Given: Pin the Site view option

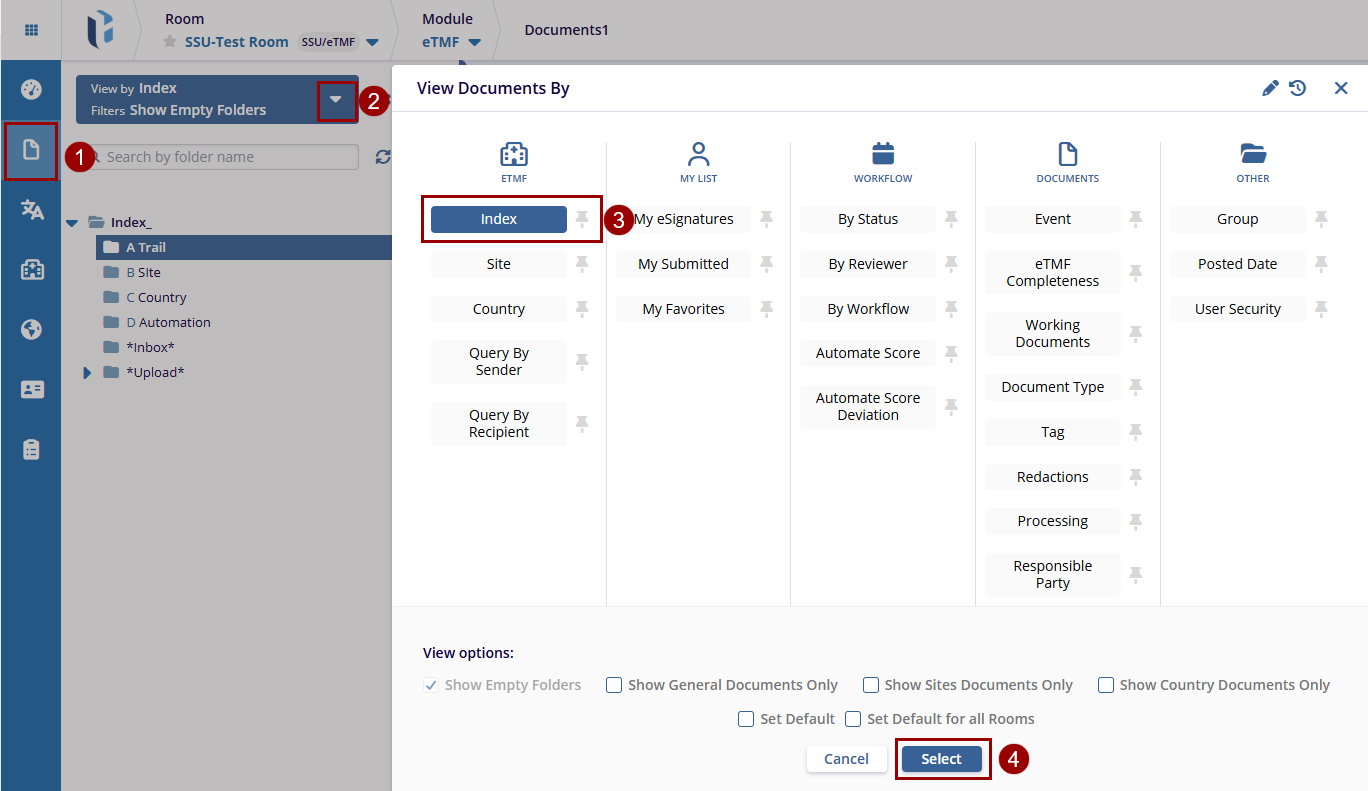Looking at the screenshot, I should coord(581,264).
